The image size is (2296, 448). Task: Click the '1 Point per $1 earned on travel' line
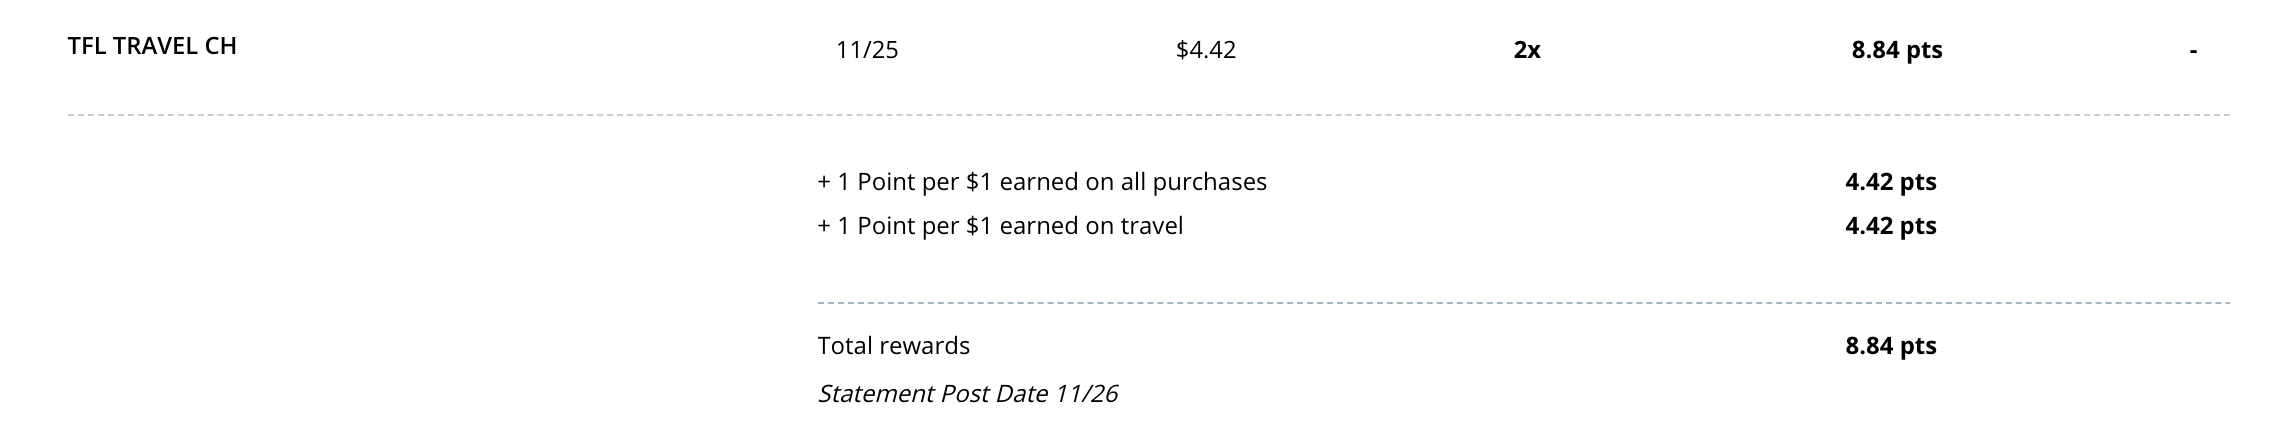click(1000, 226)
